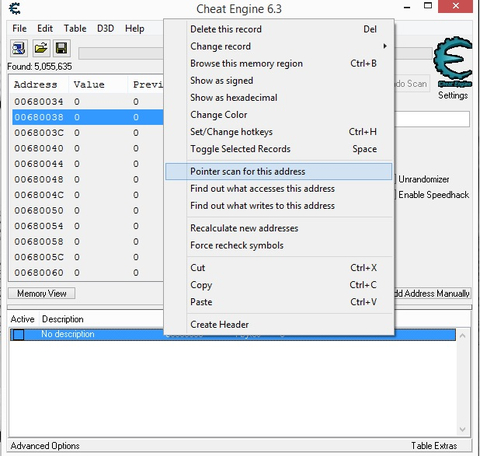Open Advanced Options
This screenshot has width=480, height=456.
pyautogui.click(x=45, y=446)
